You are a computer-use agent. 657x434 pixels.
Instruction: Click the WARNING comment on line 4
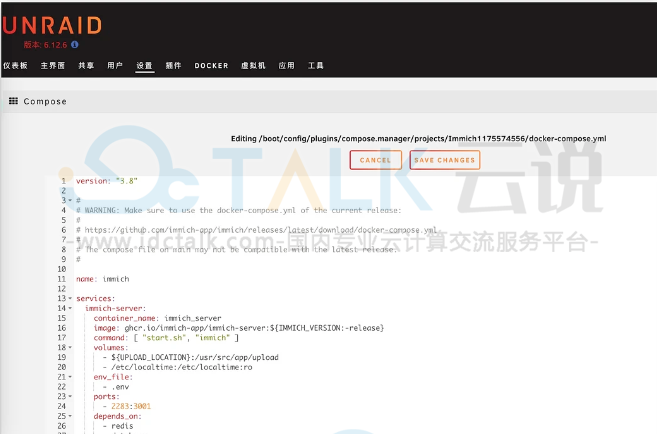pyautogui.click(x=238, y=210)
